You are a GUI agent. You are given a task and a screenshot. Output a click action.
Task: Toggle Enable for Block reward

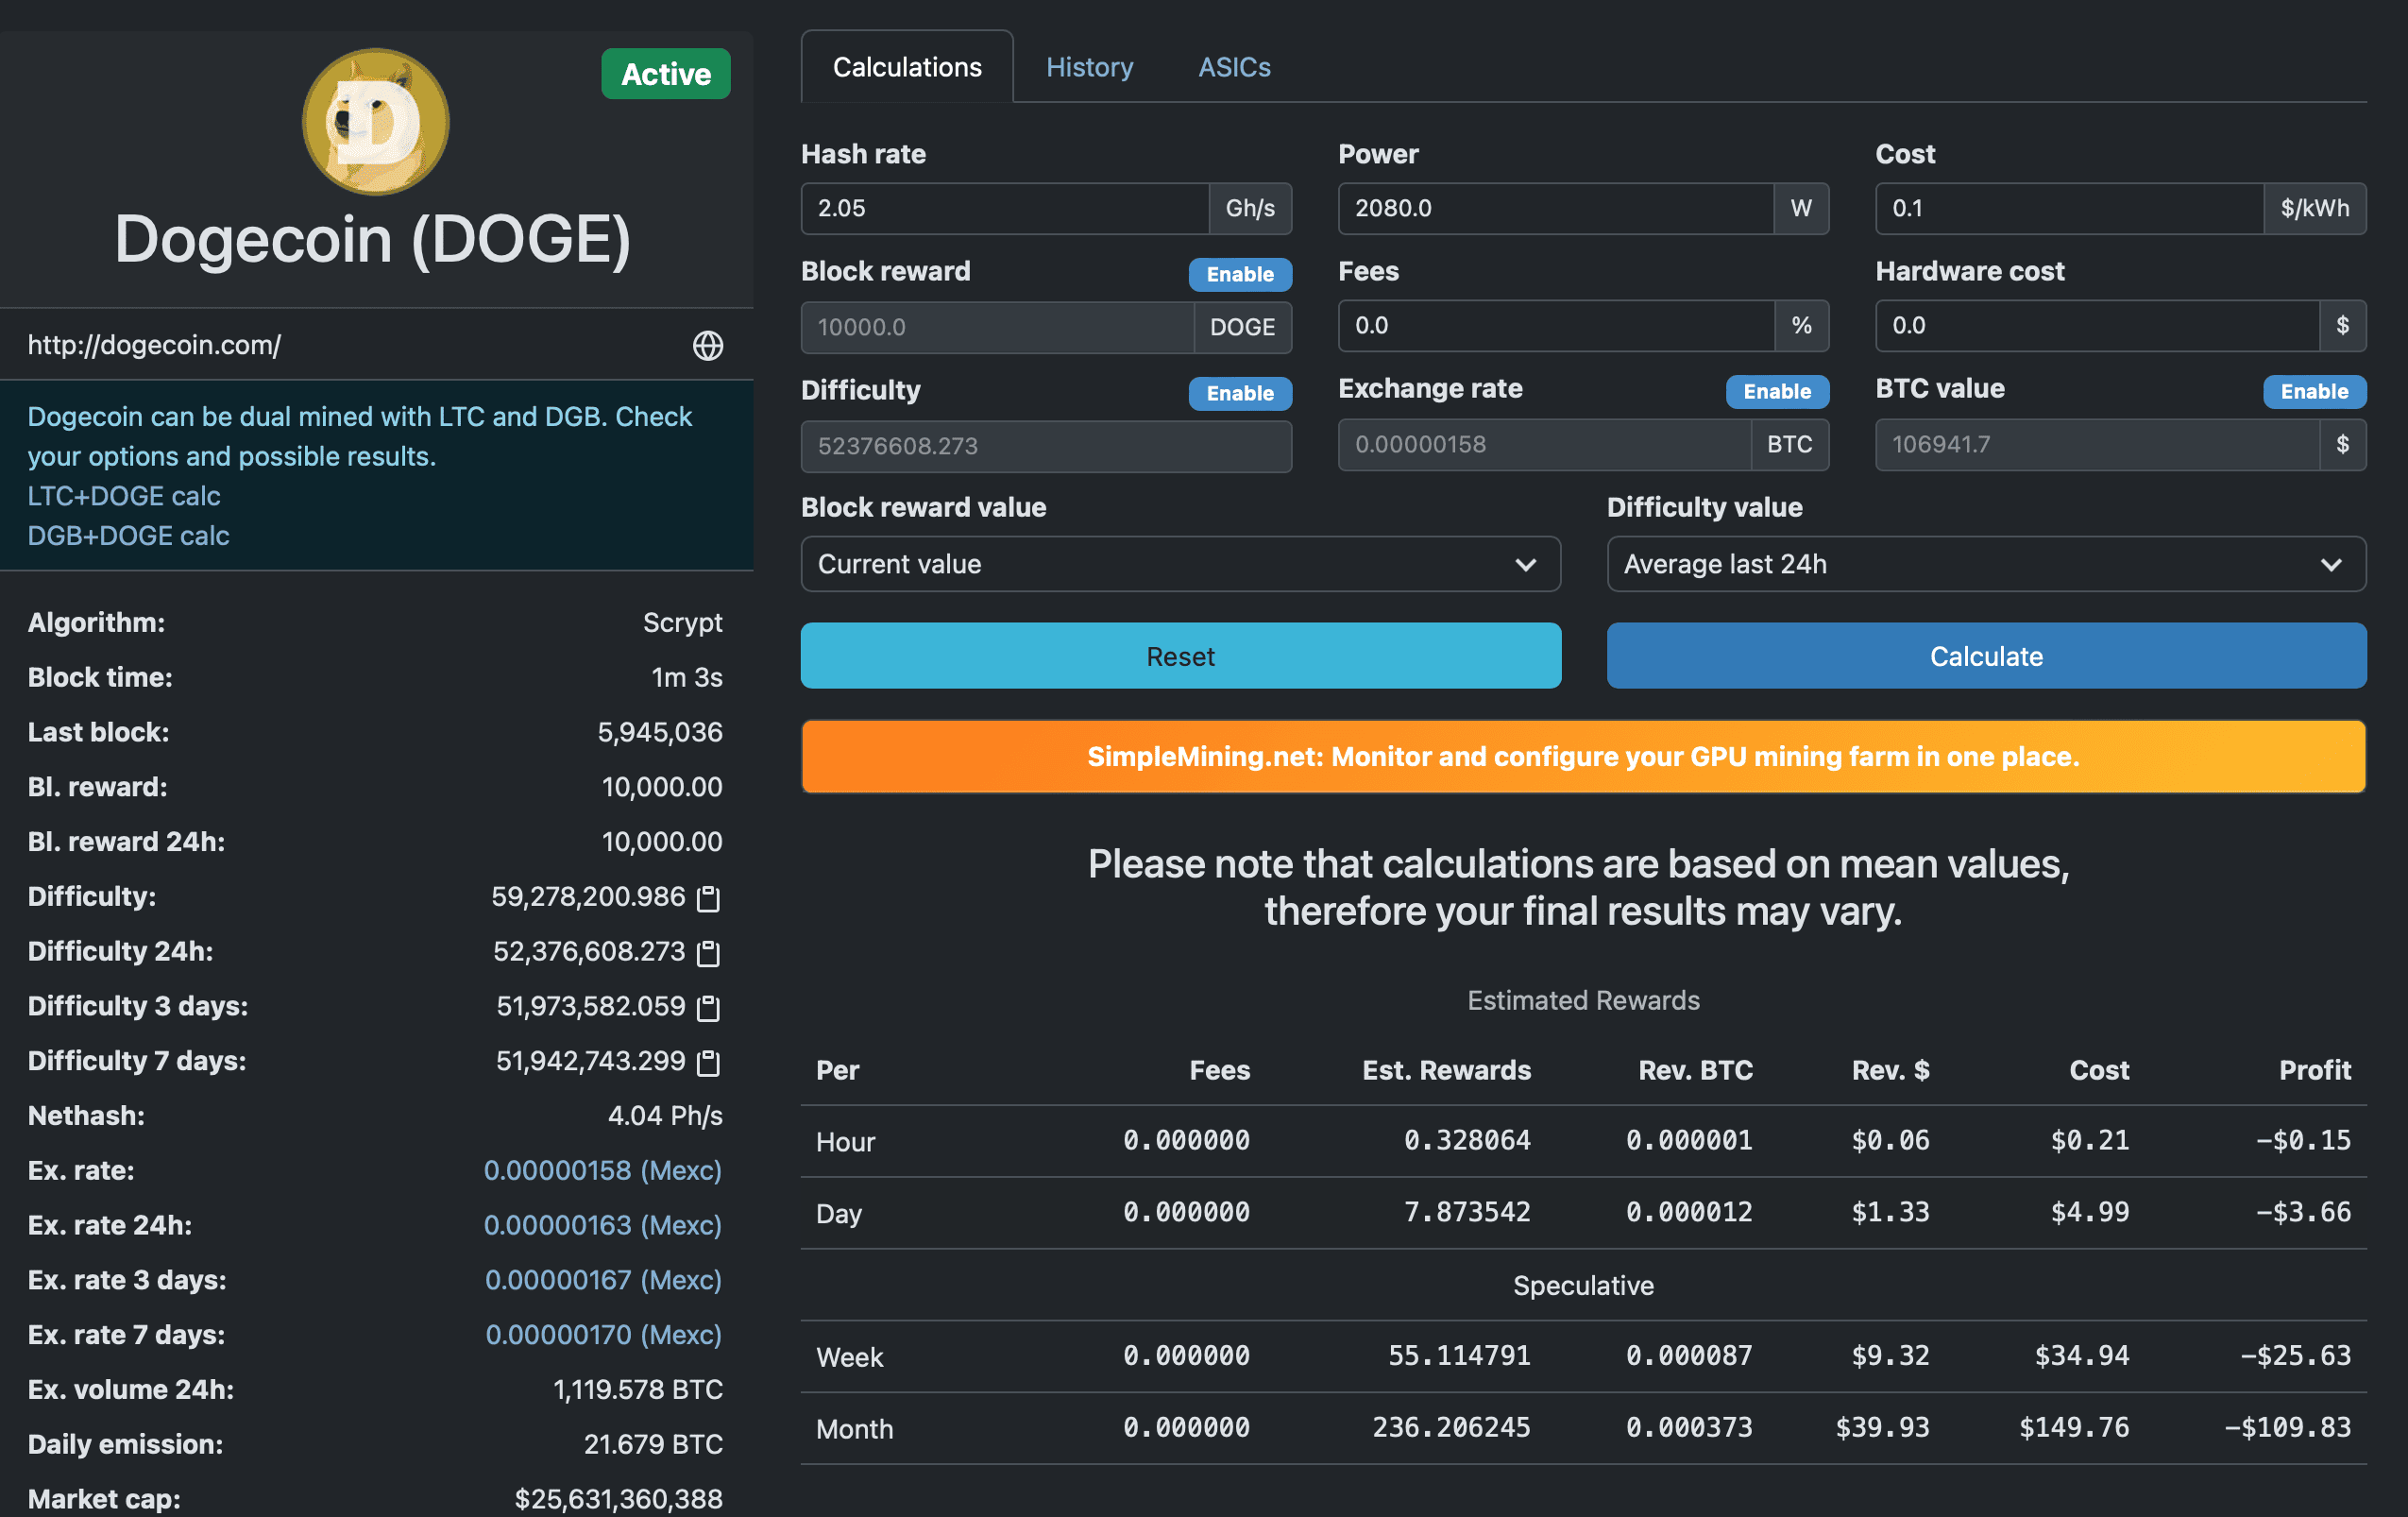click(1239, 274)
